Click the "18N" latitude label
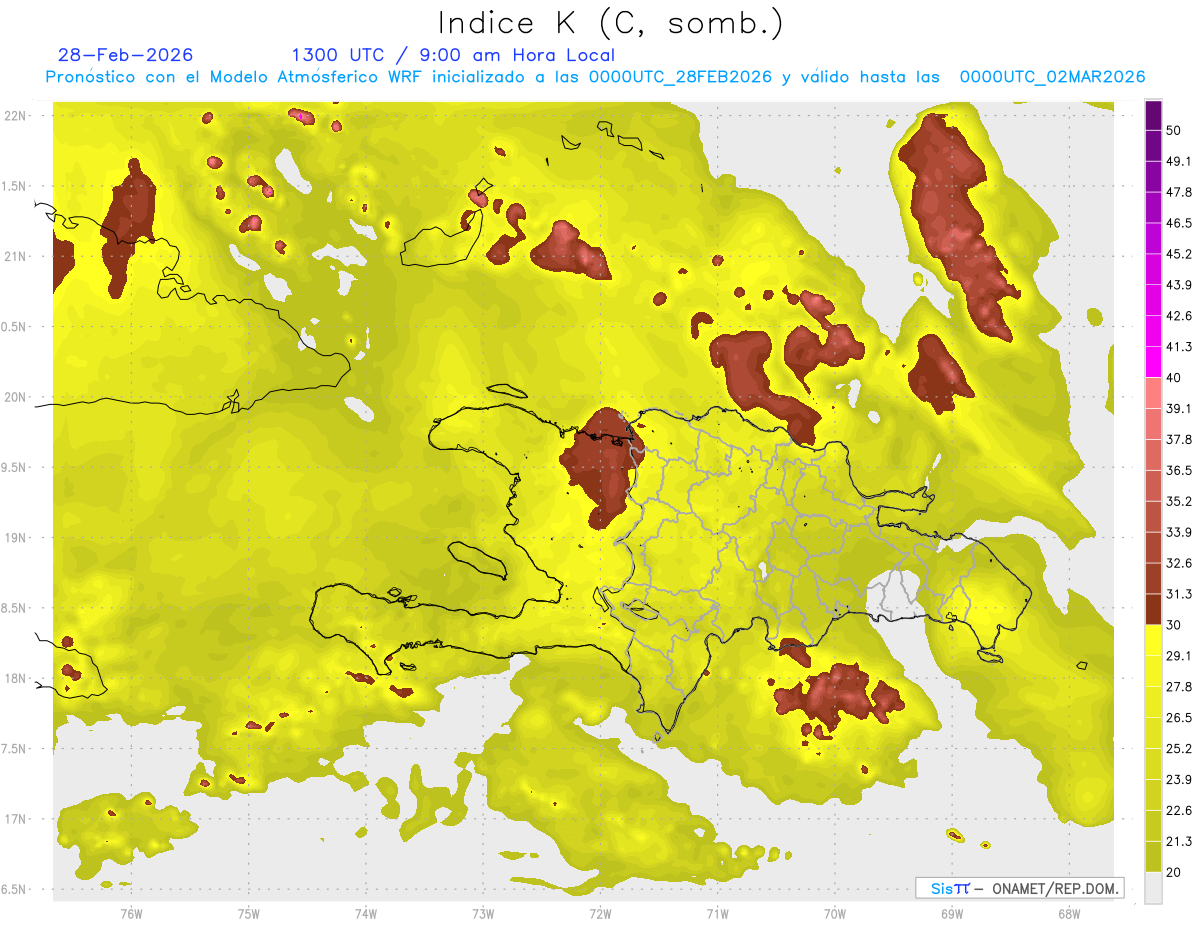Viewport: 1200px width, 927px height. pos(15,678)
